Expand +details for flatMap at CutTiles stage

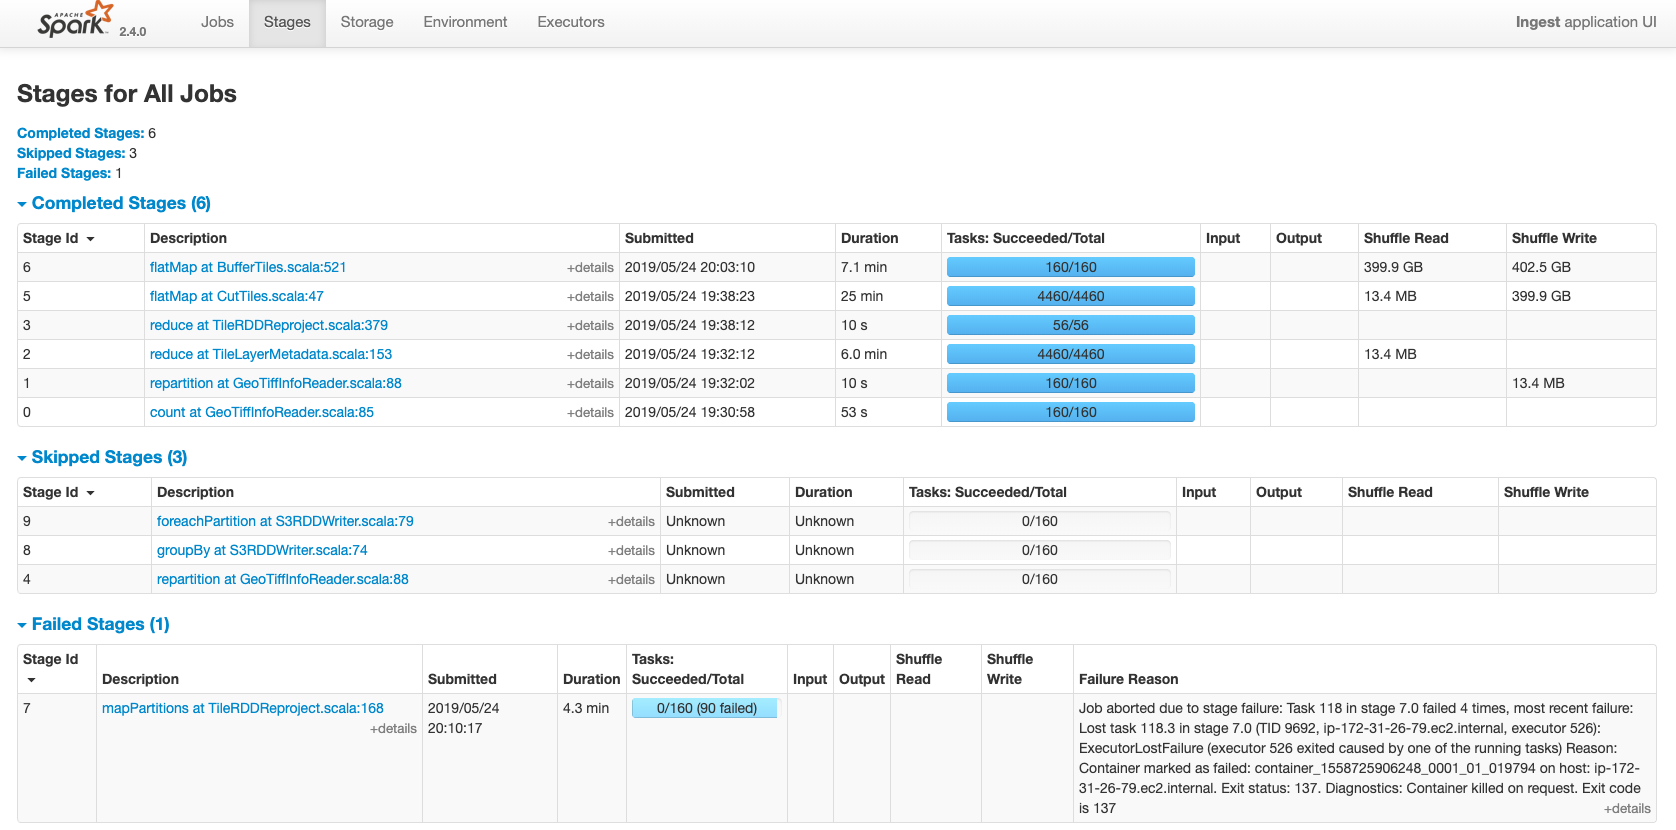pos(590,297)
